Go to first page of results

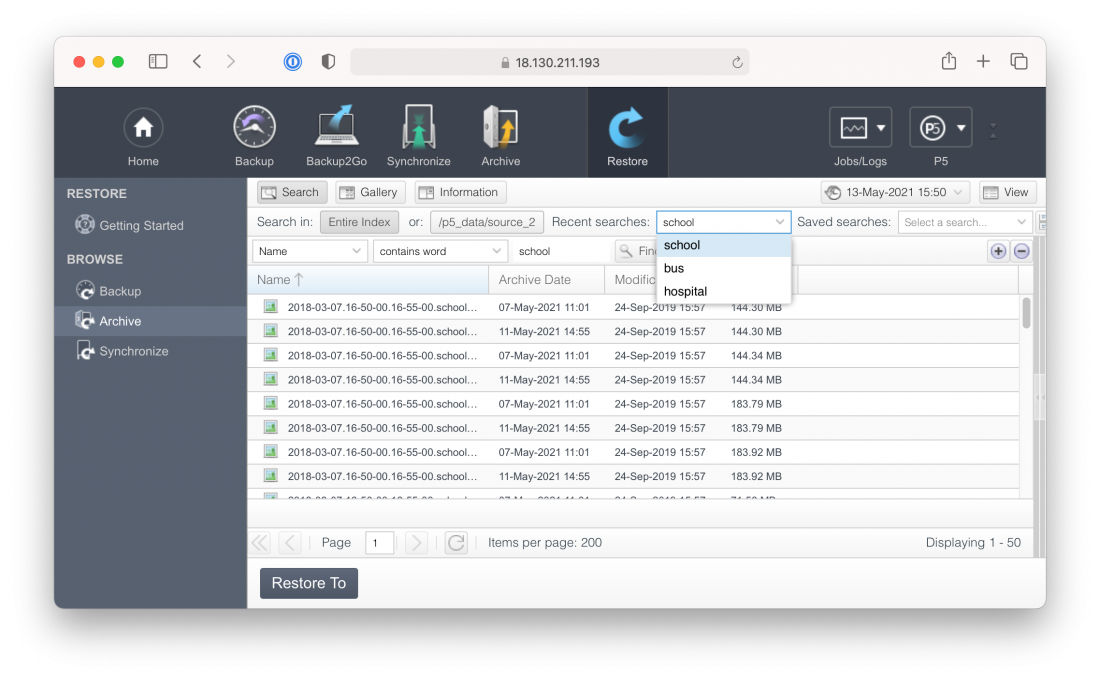[260, 542]
